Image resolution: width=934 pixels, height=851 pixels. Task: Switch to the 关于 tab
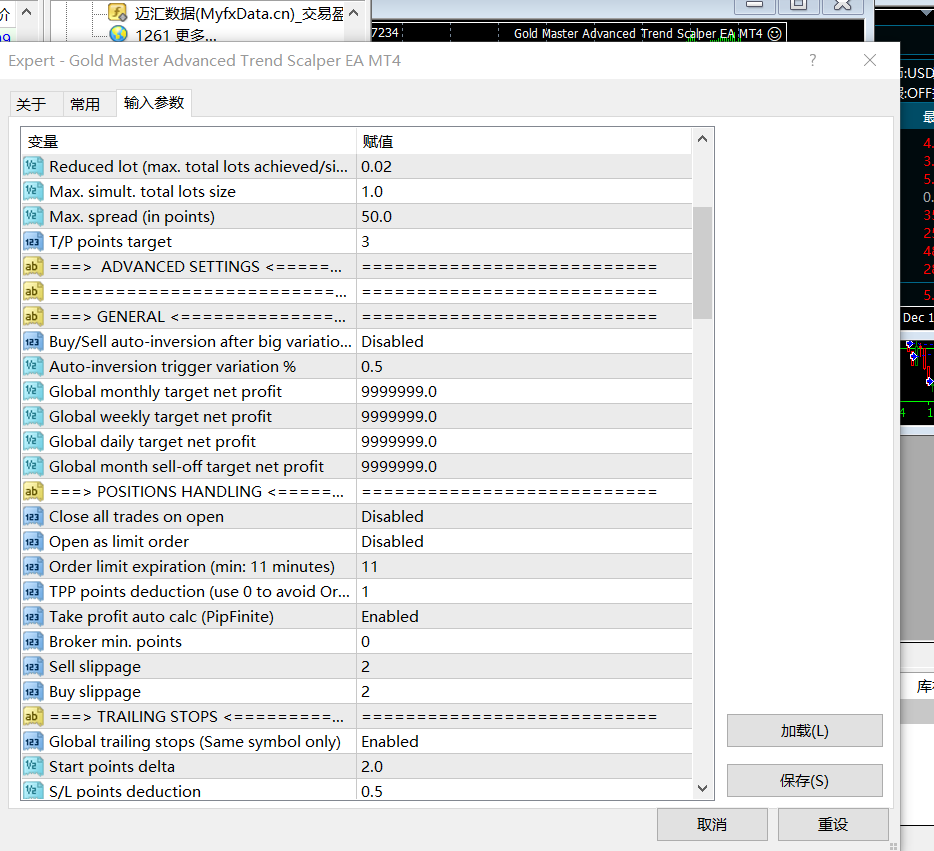click(31, 104)
